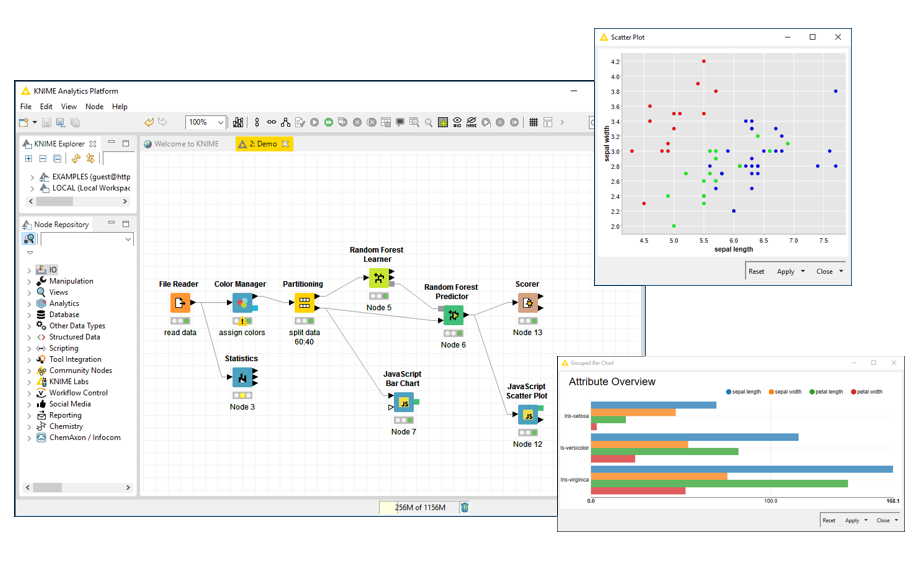This screenshot has width=920, height=567.
Task: Click Apply in Grouped Bar Chart window
Action: 852,520
